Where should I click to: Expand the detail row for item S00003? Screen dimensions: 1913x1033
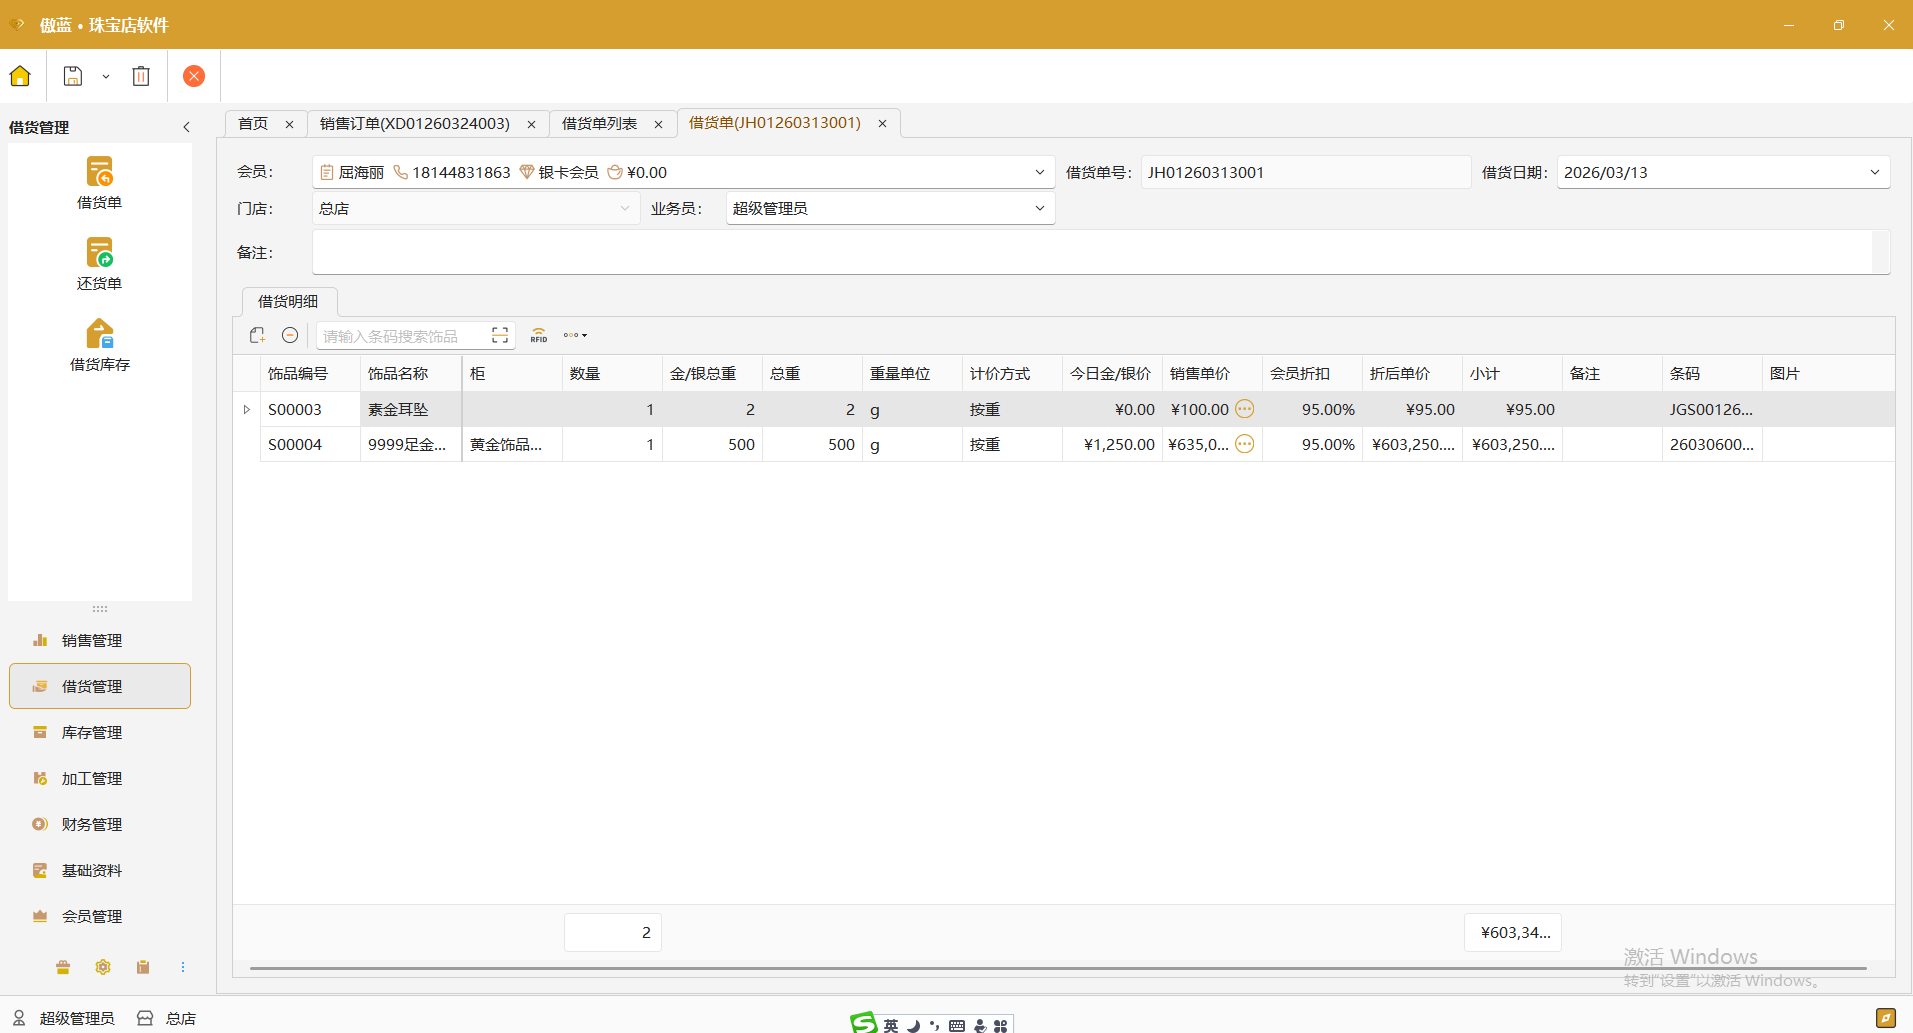pyautogui.click(x=245, y=409)
